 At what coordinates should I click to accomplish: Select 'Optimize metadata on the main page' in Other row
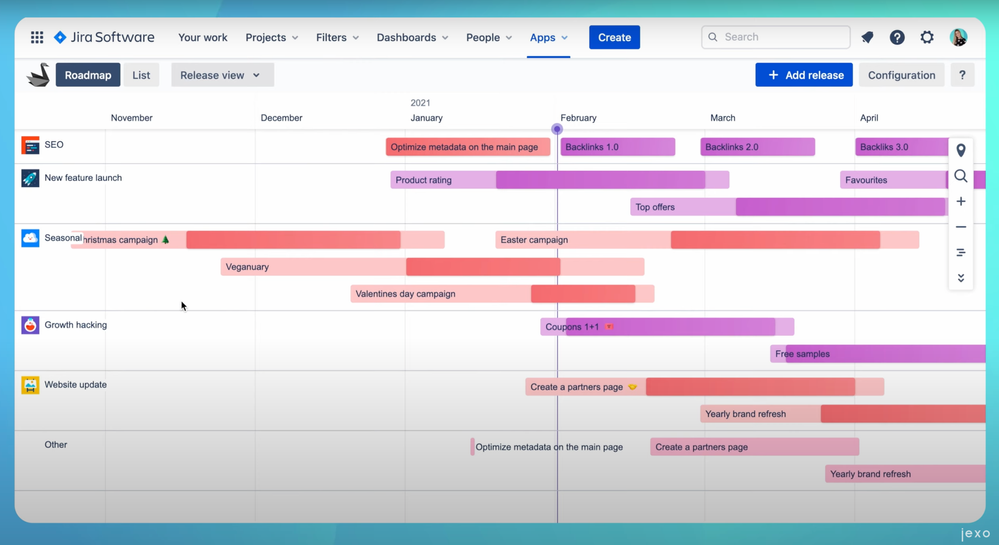pyautogui.click(x=547, y=447)
